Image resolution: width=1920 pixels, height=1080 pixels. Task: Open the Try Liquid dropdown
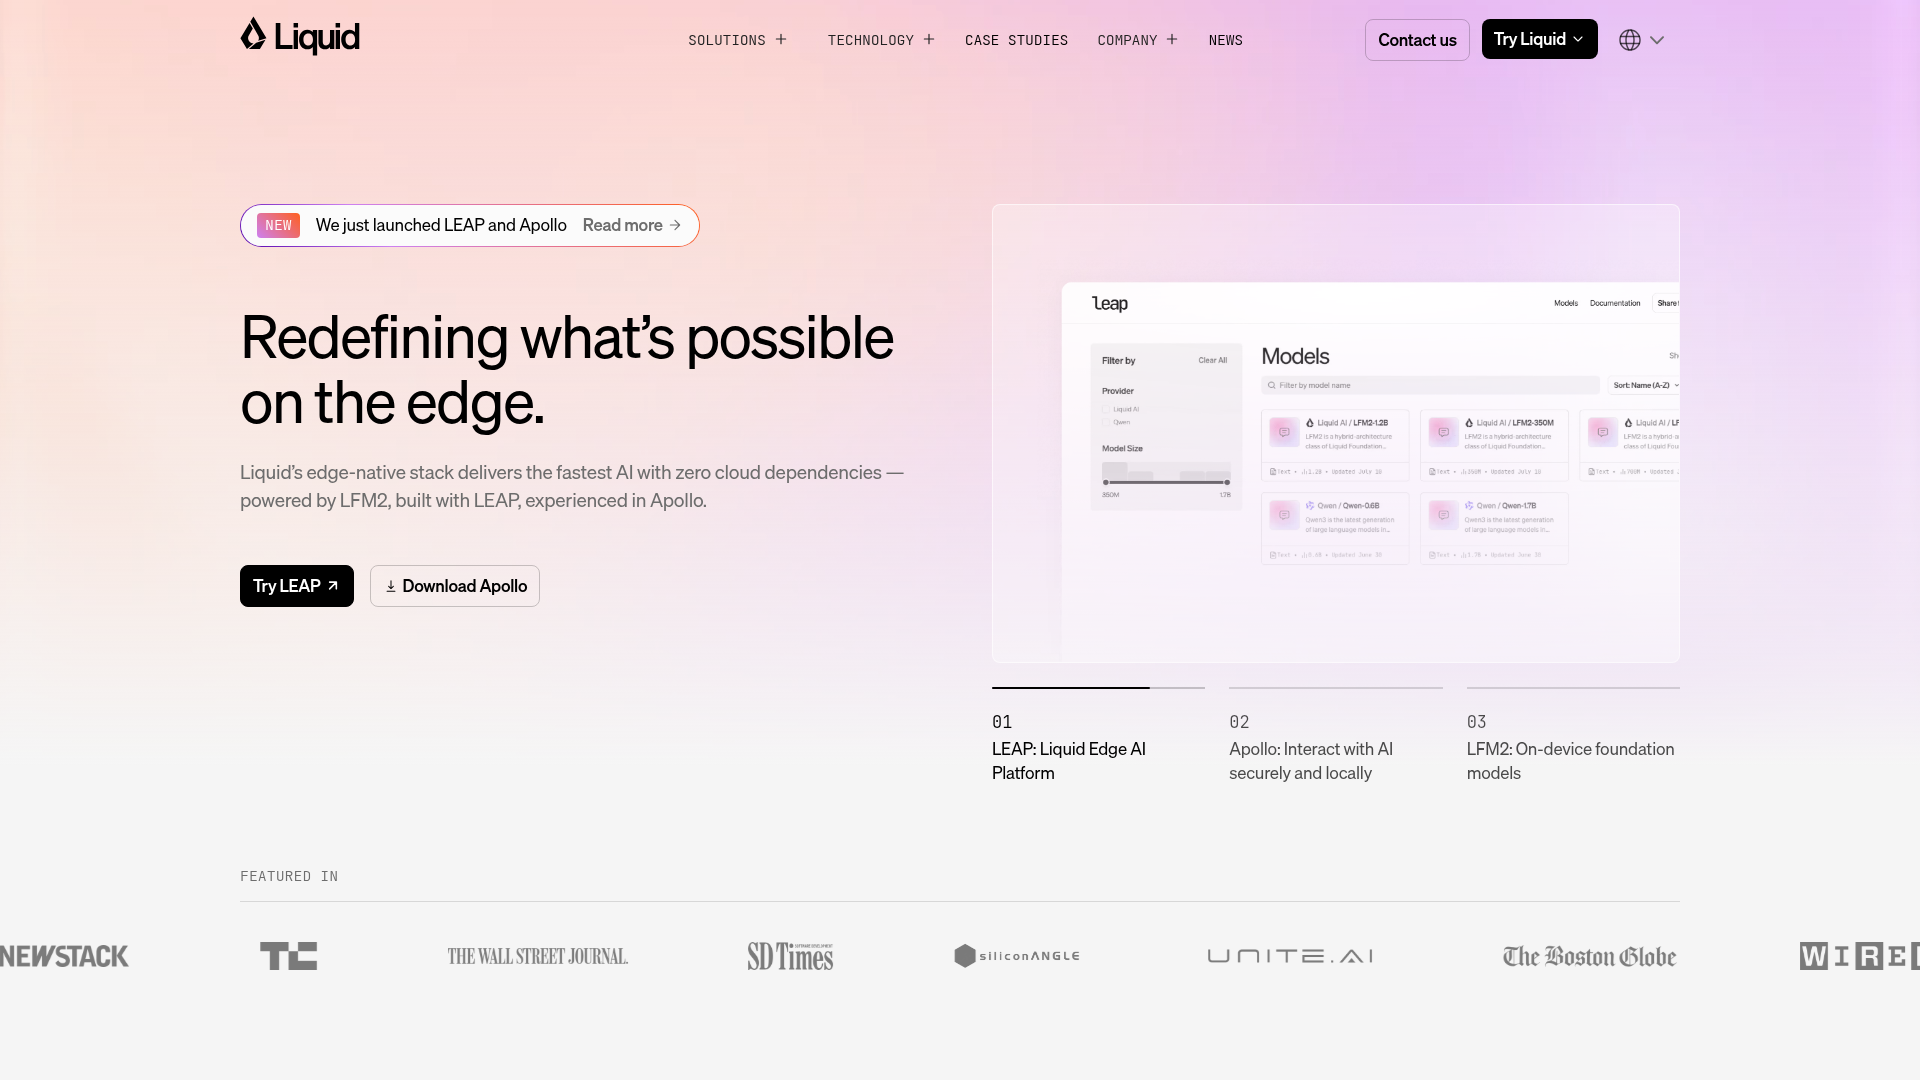pos(1539,39)
